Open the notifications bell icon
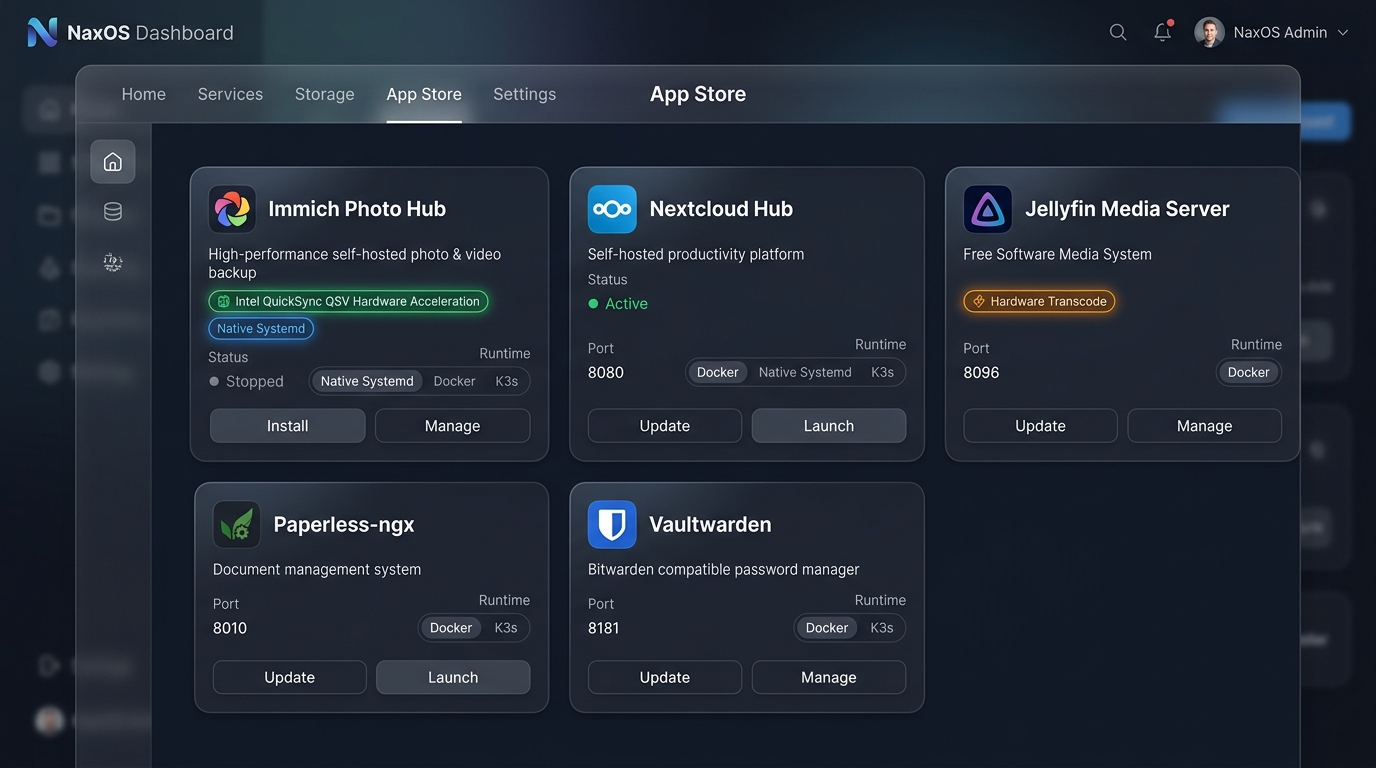Screen dimensions: 1376x768 pos(1162,32)
